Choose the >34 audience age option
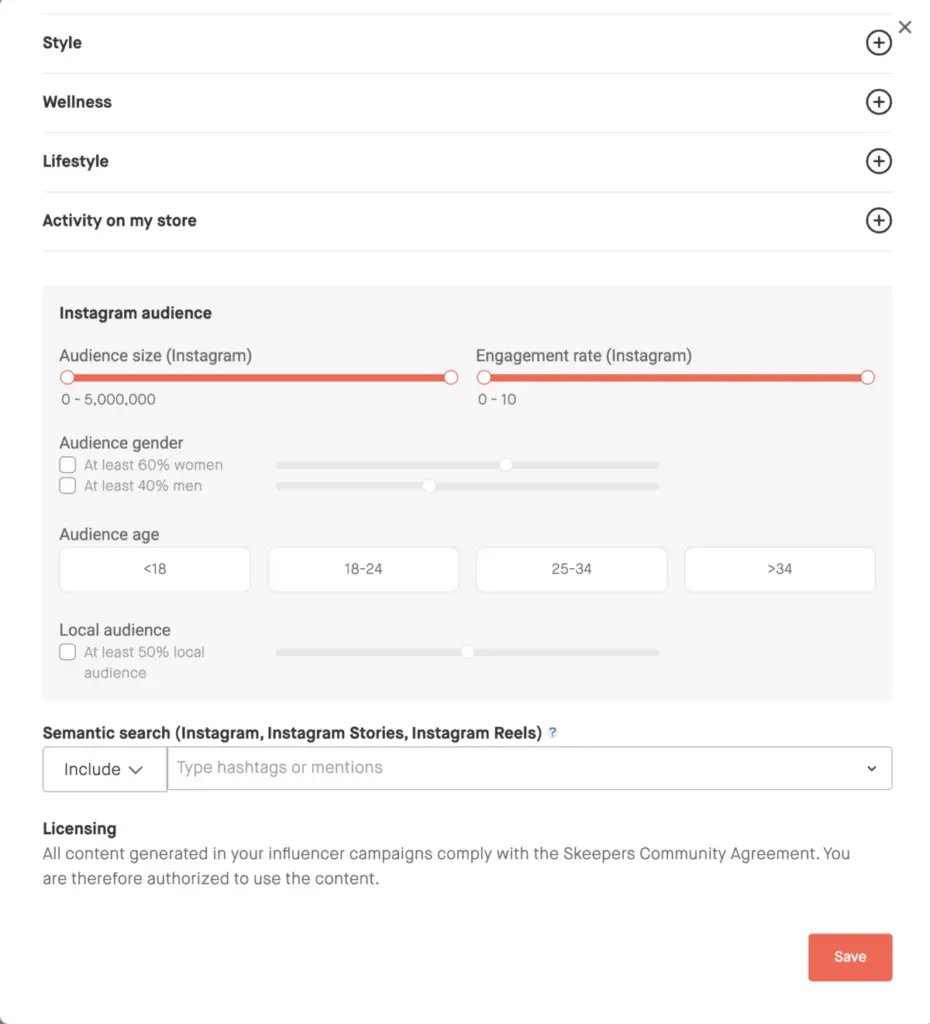The image size is (930, 1024). pyautogui.click(x=779, y=569)
